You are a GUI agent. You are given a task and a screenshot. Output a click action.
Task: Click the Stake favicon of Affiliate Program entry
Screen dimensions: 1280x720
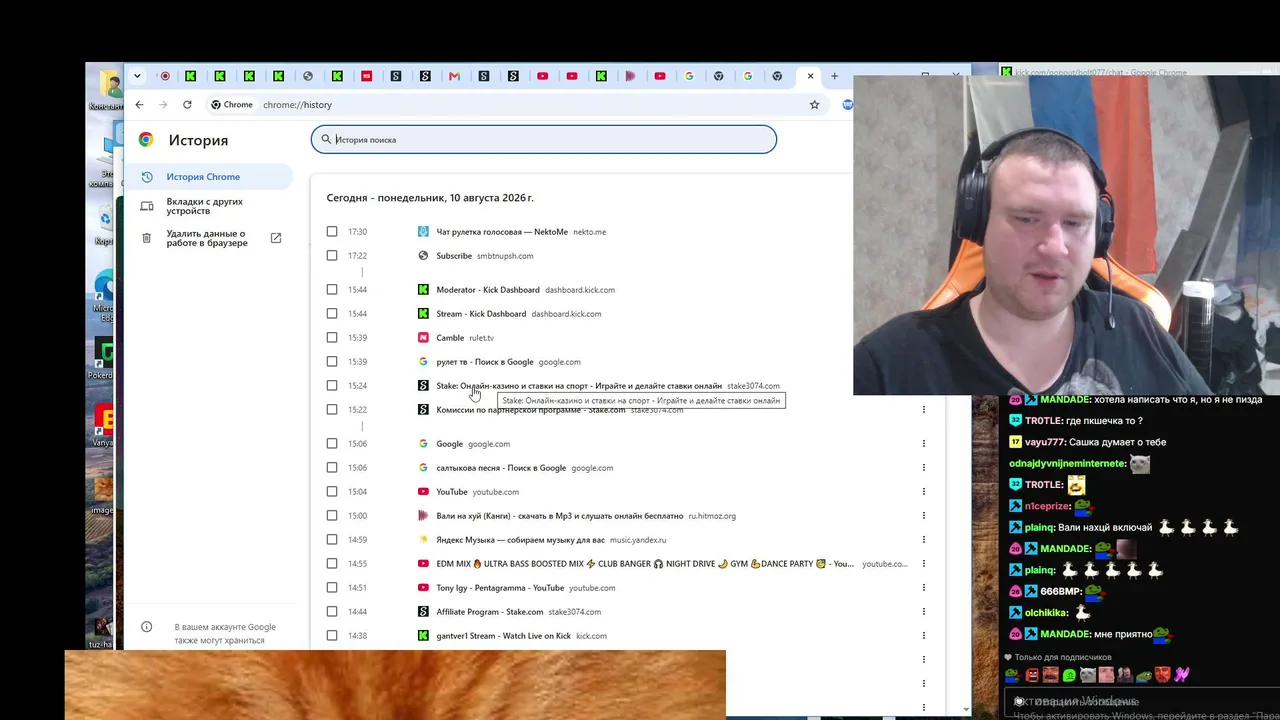(x=423, y=612)
